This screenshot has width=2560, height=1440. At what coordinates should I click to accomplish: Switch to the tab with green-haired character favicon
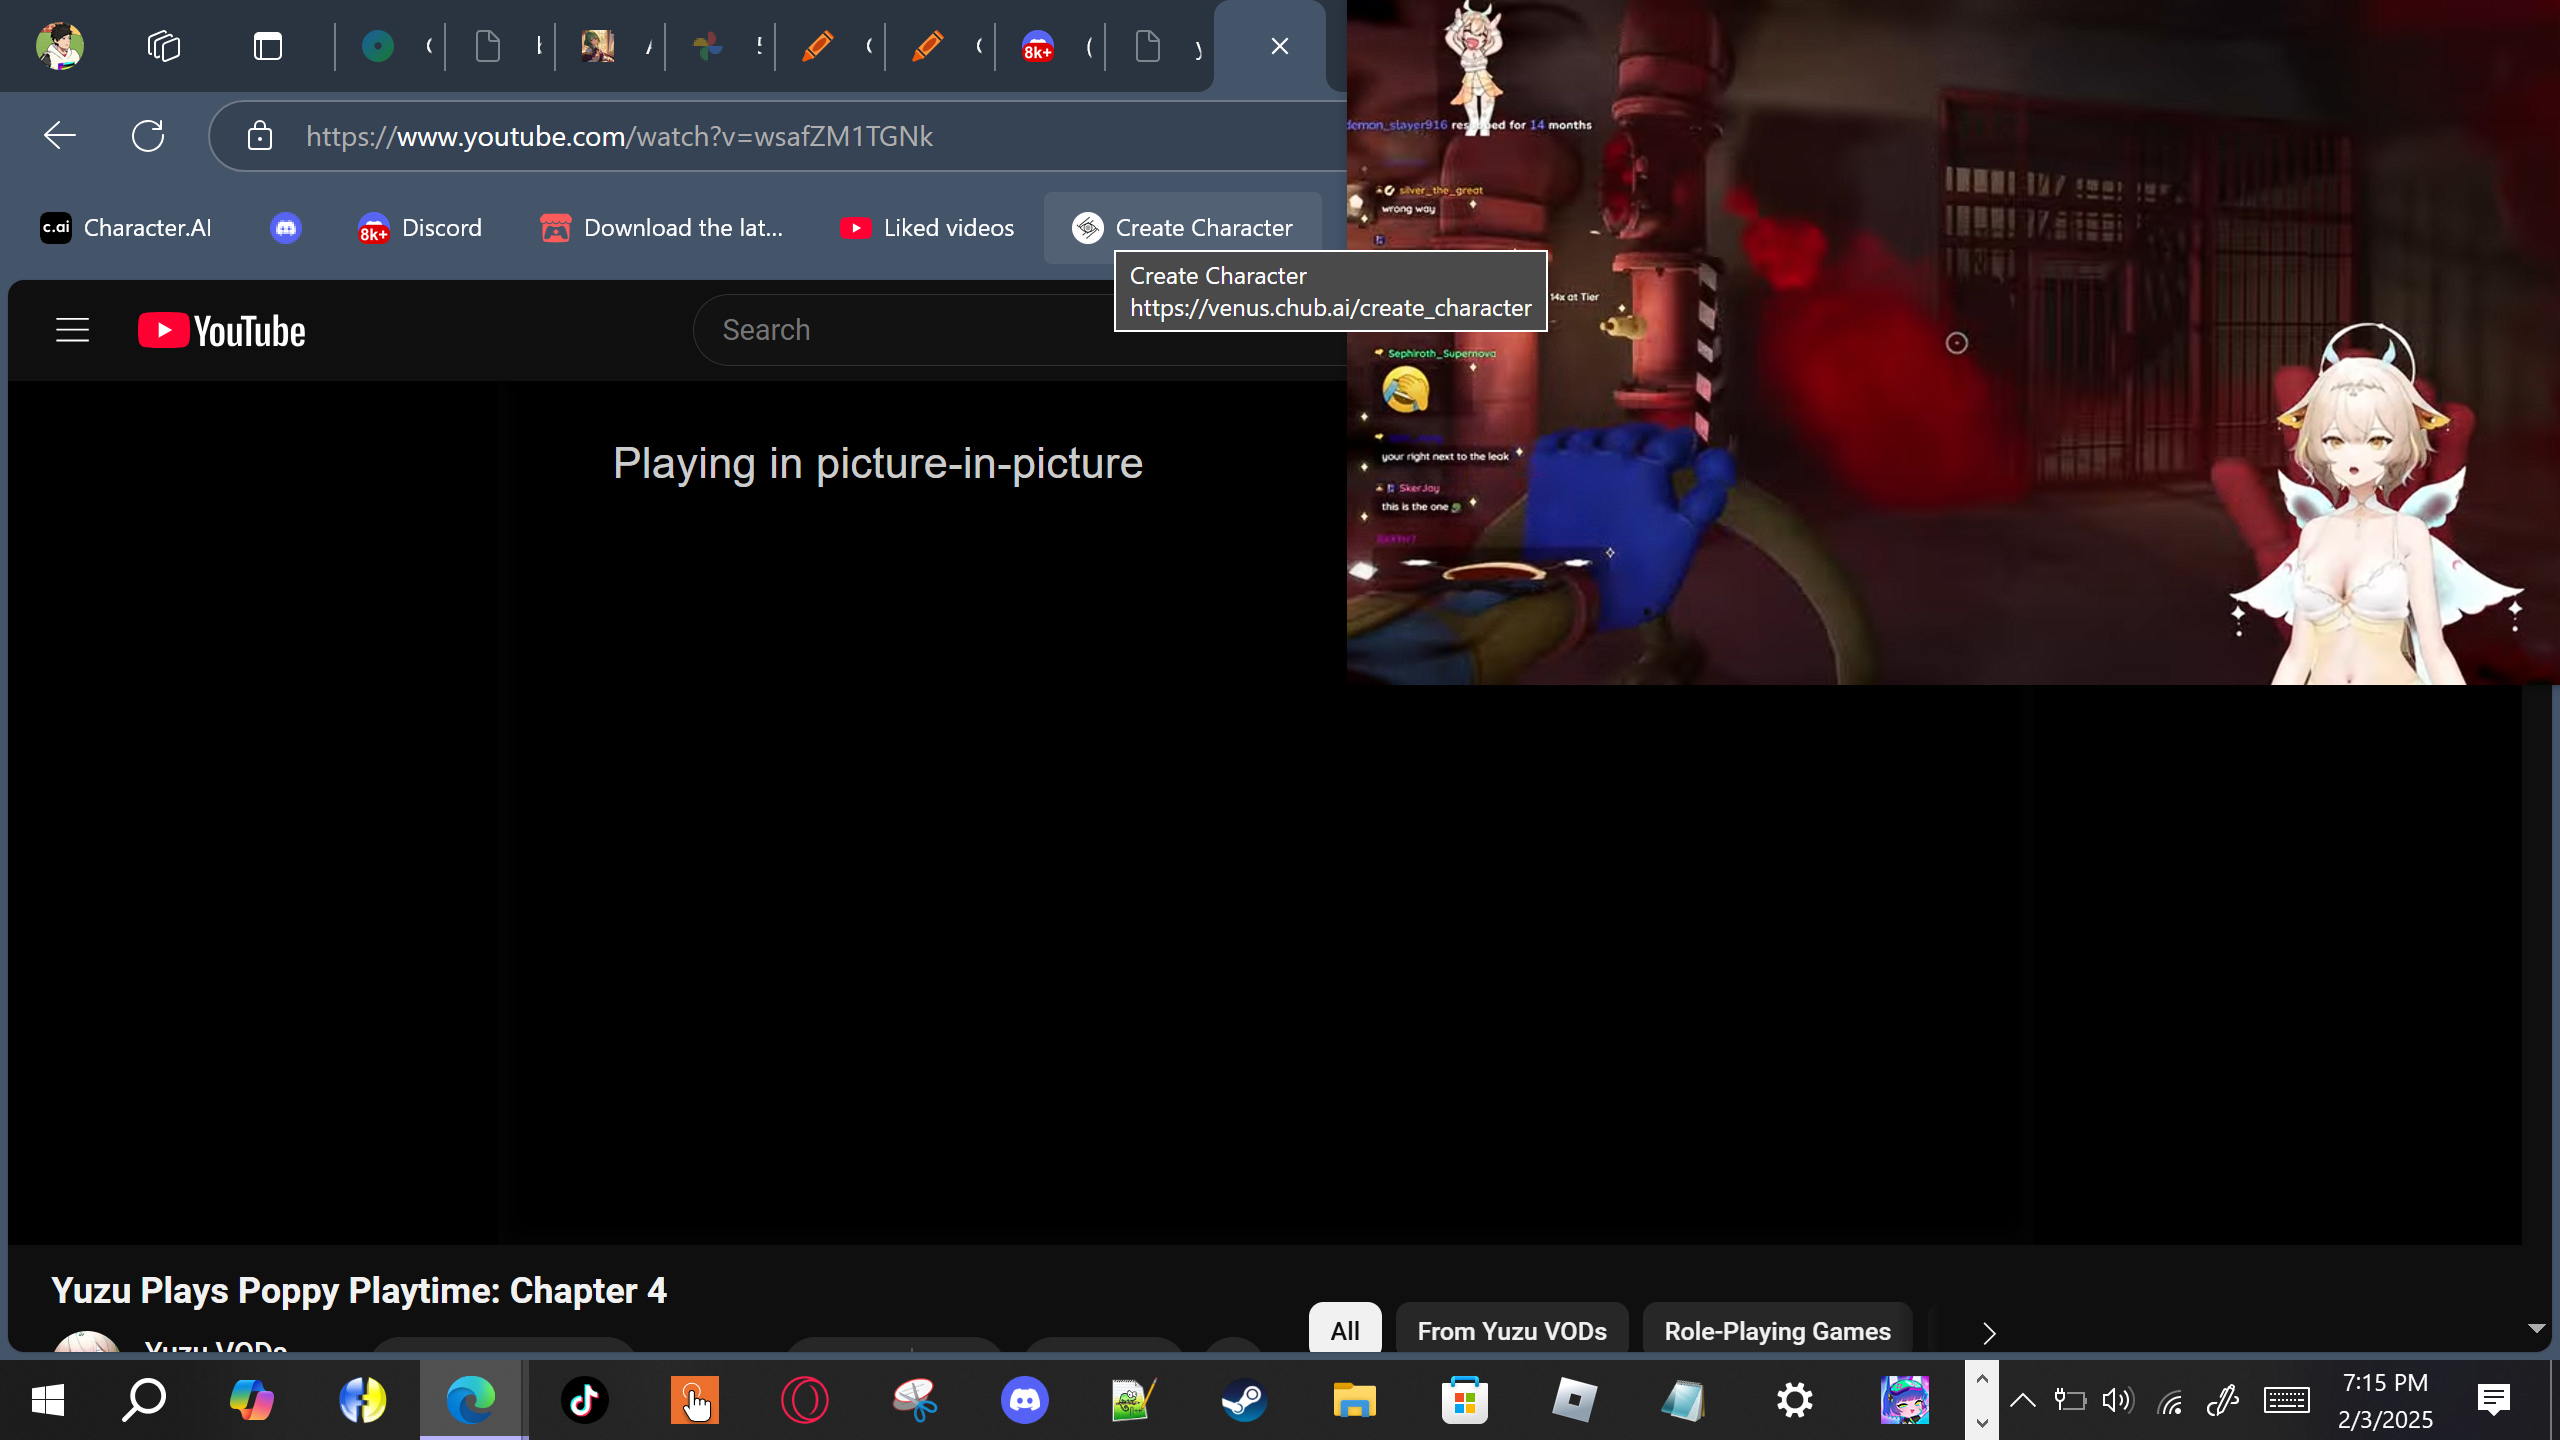coord(598,46)
